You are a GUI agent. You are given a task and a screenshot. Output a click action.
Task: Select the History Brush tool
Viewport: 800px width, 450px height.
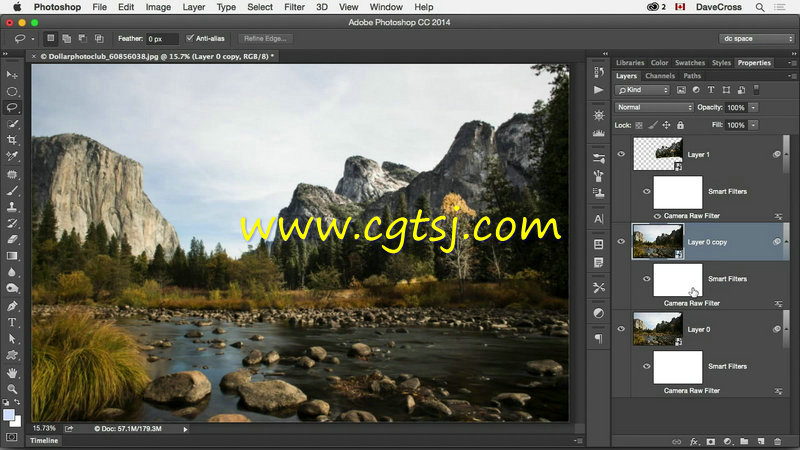12,223
